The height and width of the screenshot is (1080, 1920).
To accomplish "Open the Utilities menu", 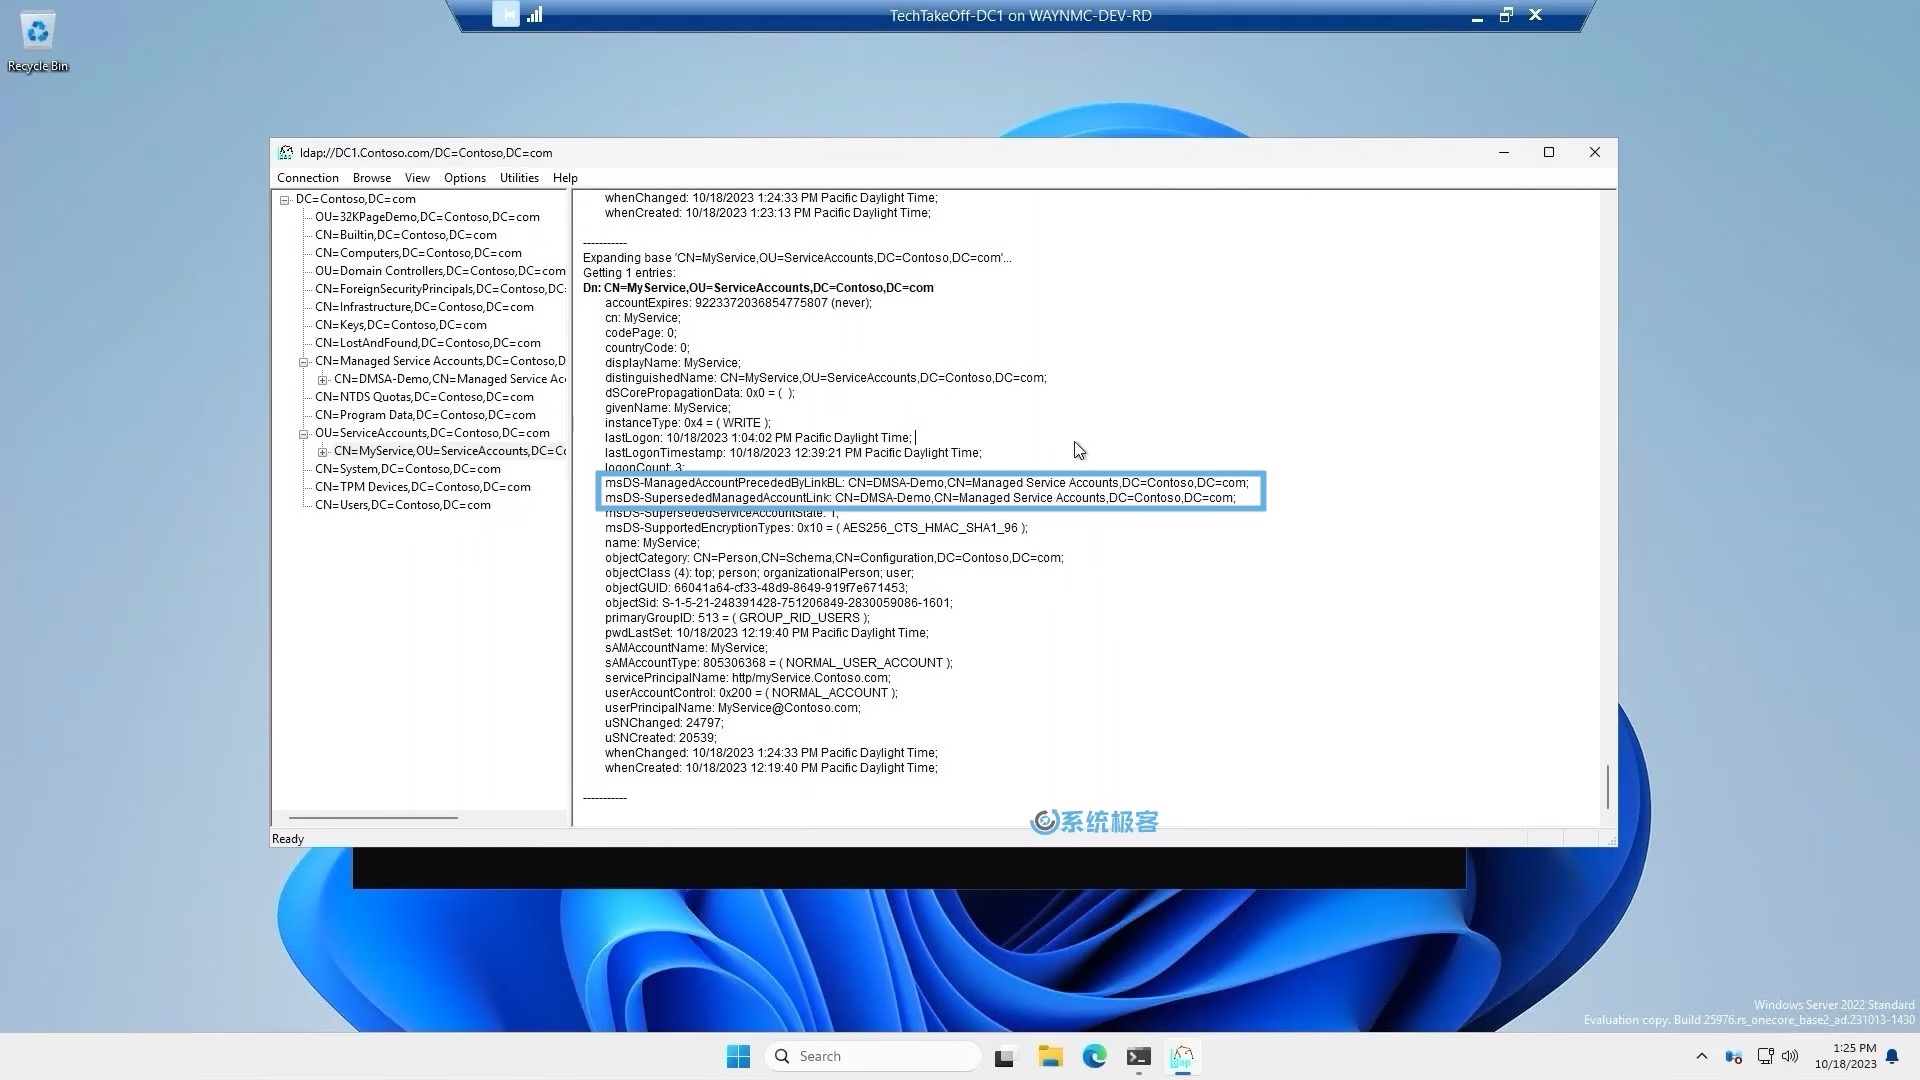I will (x=520, y=177).
